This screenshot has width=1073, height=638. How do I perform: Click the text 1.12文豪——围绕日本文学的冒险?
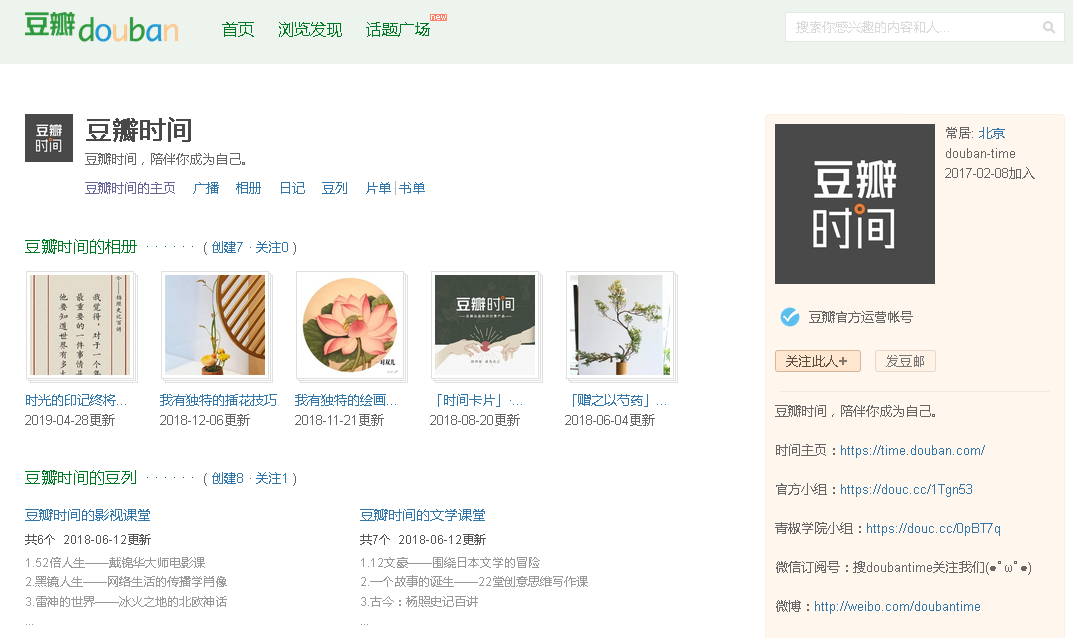450,563
